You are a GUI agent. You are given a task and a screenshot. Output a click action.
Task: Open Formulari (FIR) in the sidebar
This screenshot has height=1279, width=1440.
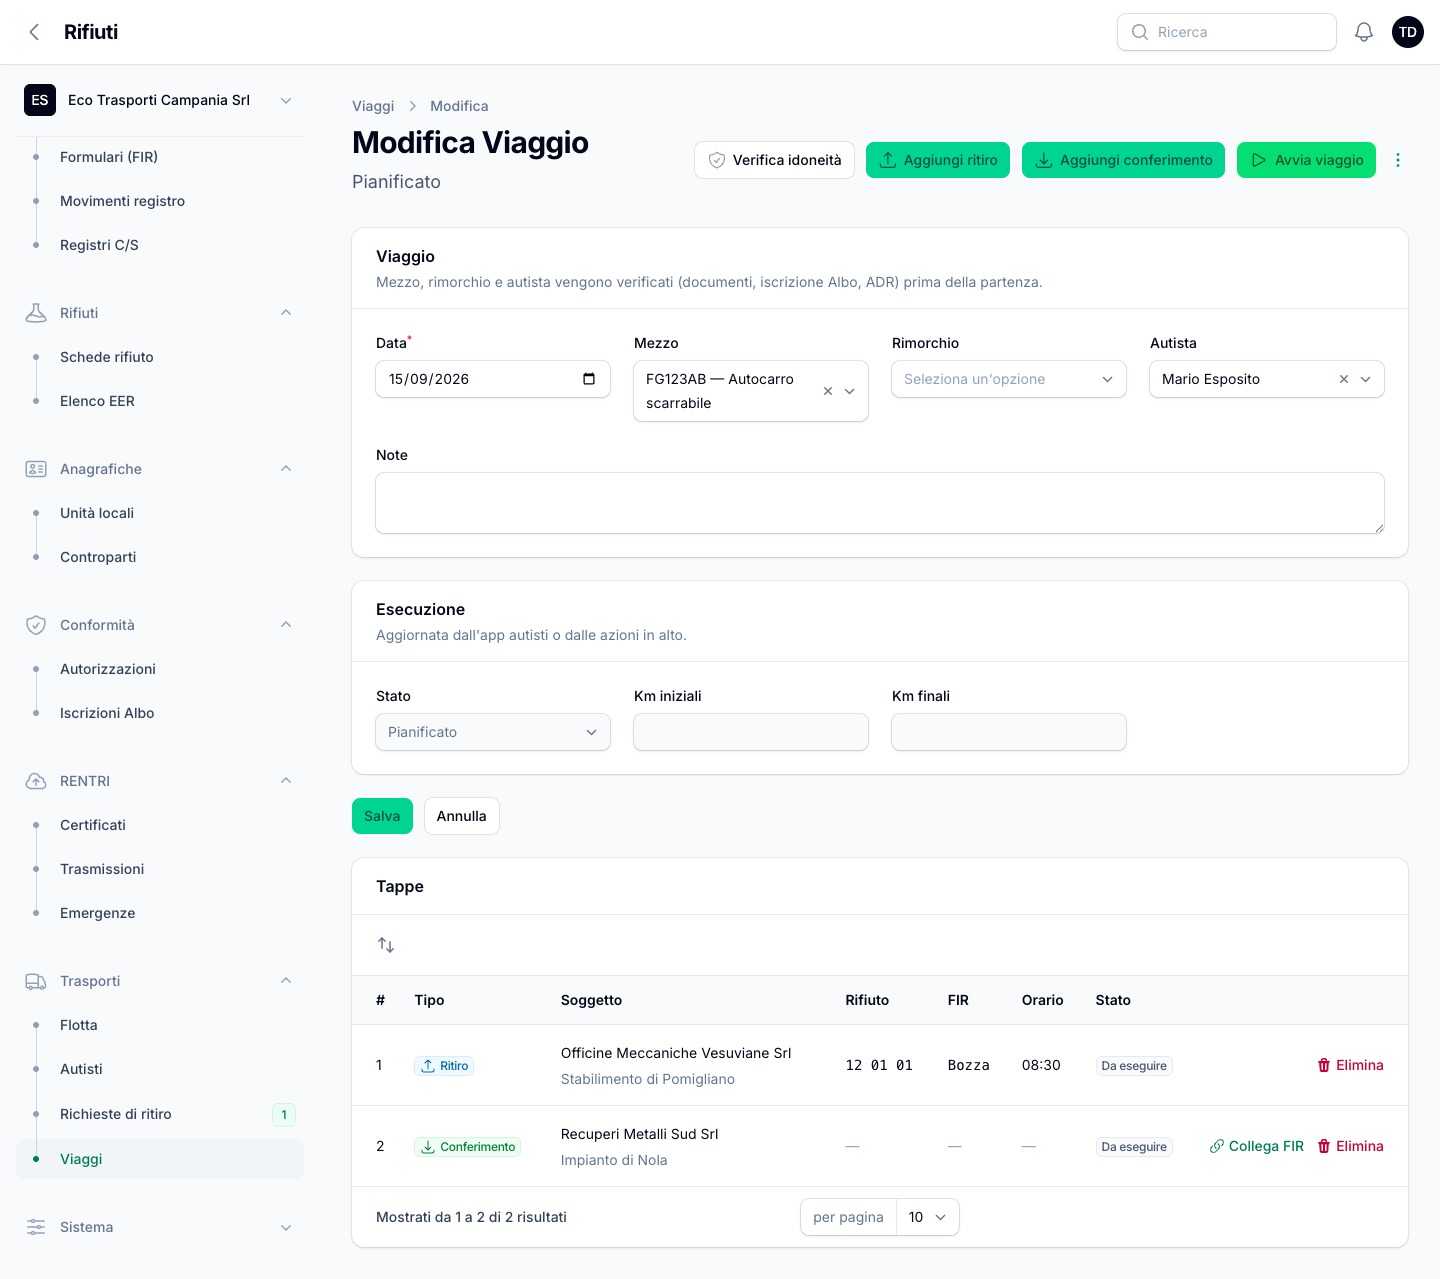tap(109, 157)
